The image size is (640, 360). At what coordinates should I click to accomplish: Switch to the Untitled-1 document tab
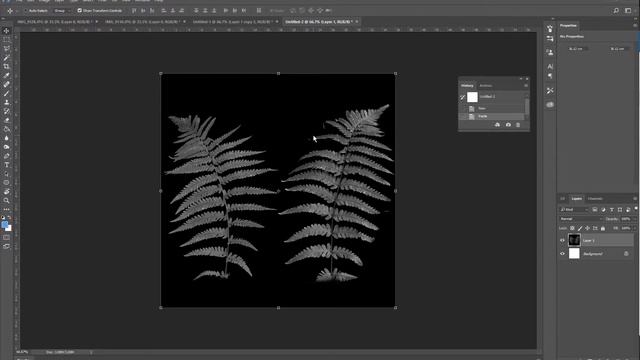232,22
